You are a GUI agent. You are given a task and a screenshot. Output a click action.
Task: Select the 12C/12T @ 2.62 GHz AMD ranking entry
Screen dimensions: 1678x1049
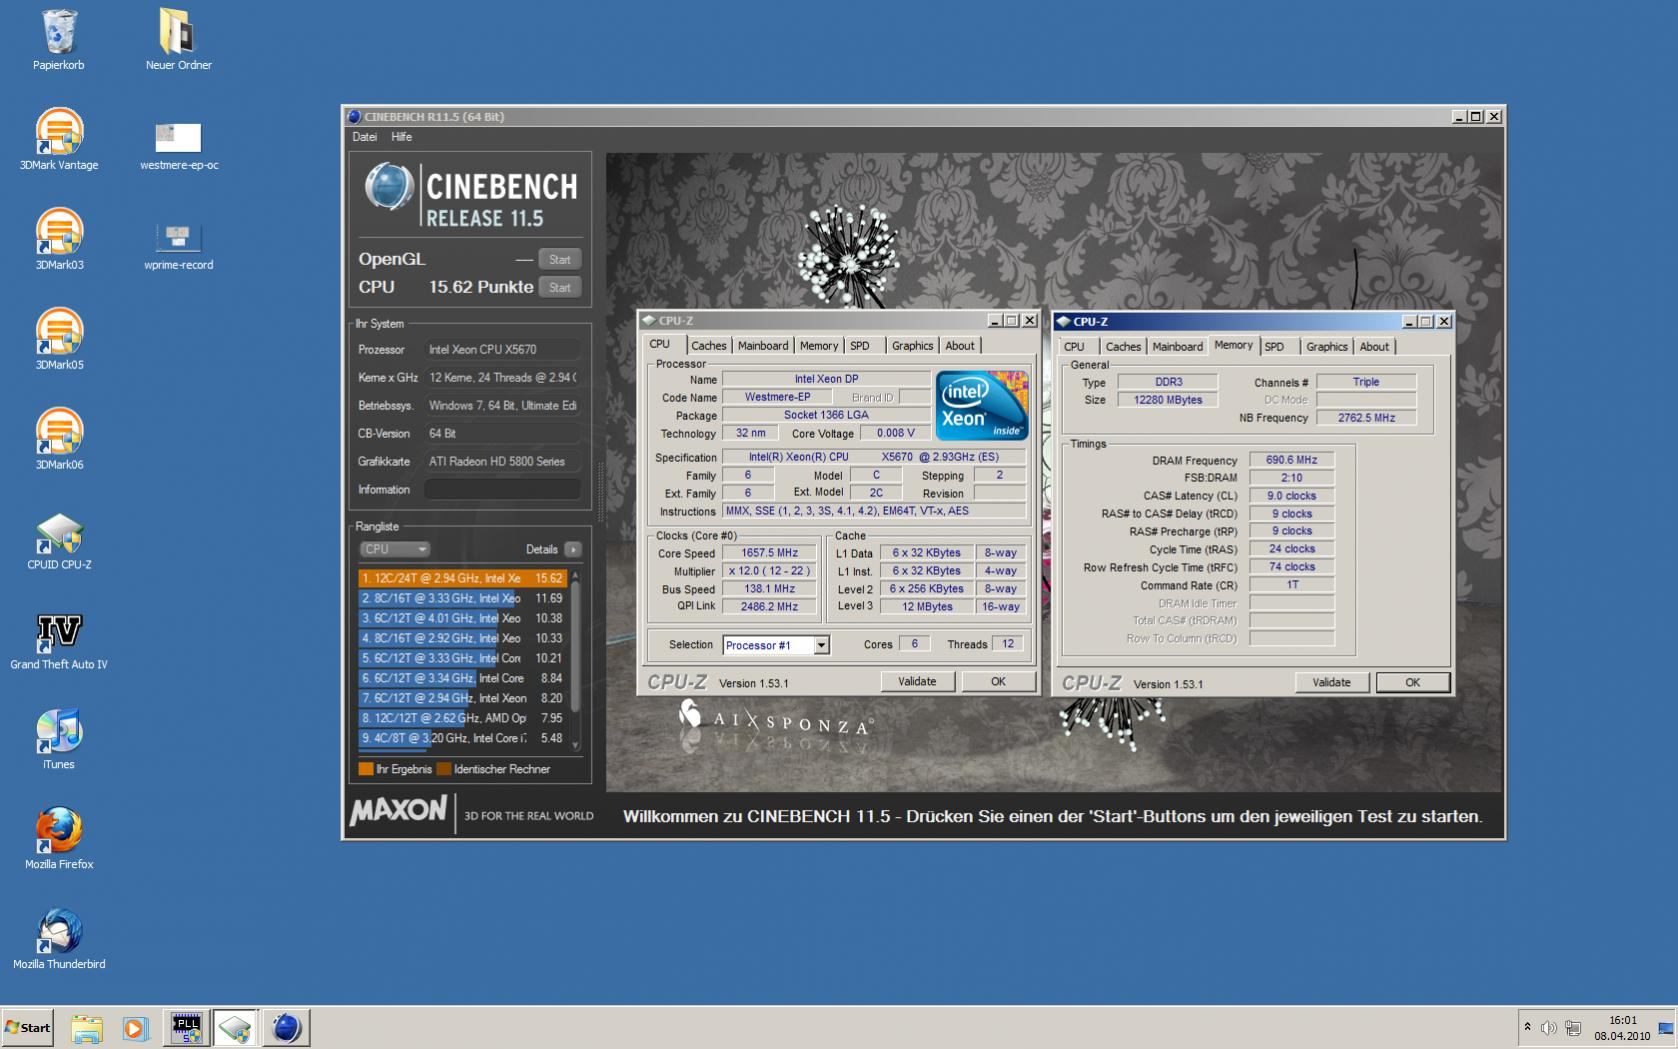point(463,718)
